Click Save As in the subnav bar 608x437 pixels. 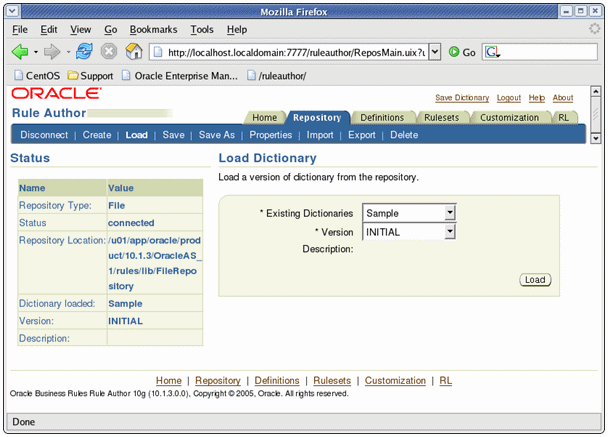pyautogui.click(x=217, y=135)
